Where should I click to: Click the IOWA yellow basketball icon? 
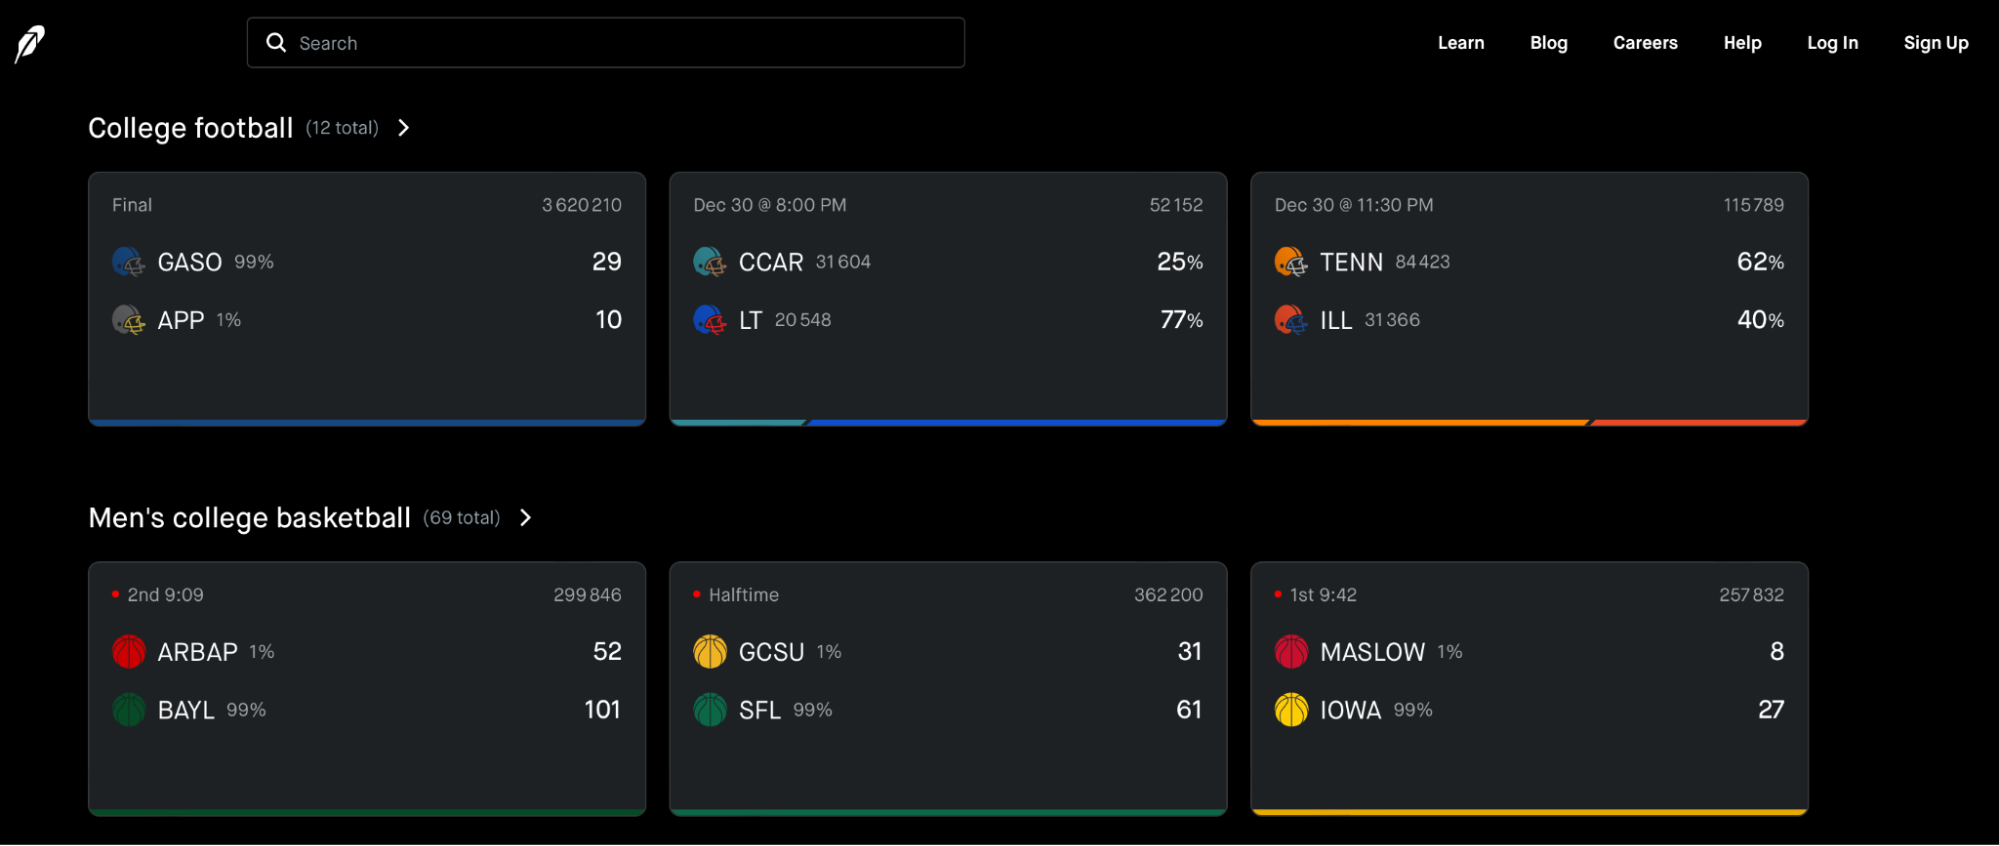tap(1291, 710)
